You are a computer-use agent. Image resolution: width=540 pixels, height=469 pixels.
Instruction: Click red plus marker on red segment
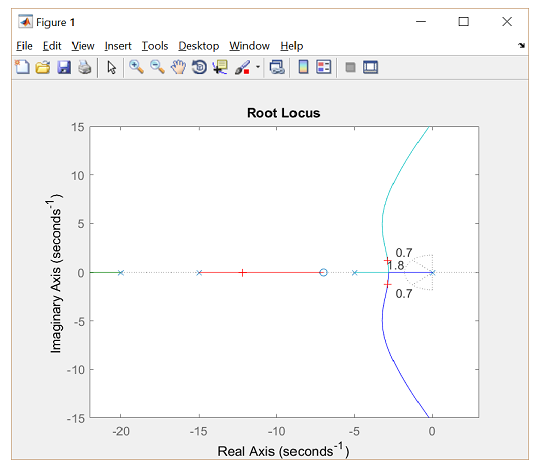(x=242, y=272)
